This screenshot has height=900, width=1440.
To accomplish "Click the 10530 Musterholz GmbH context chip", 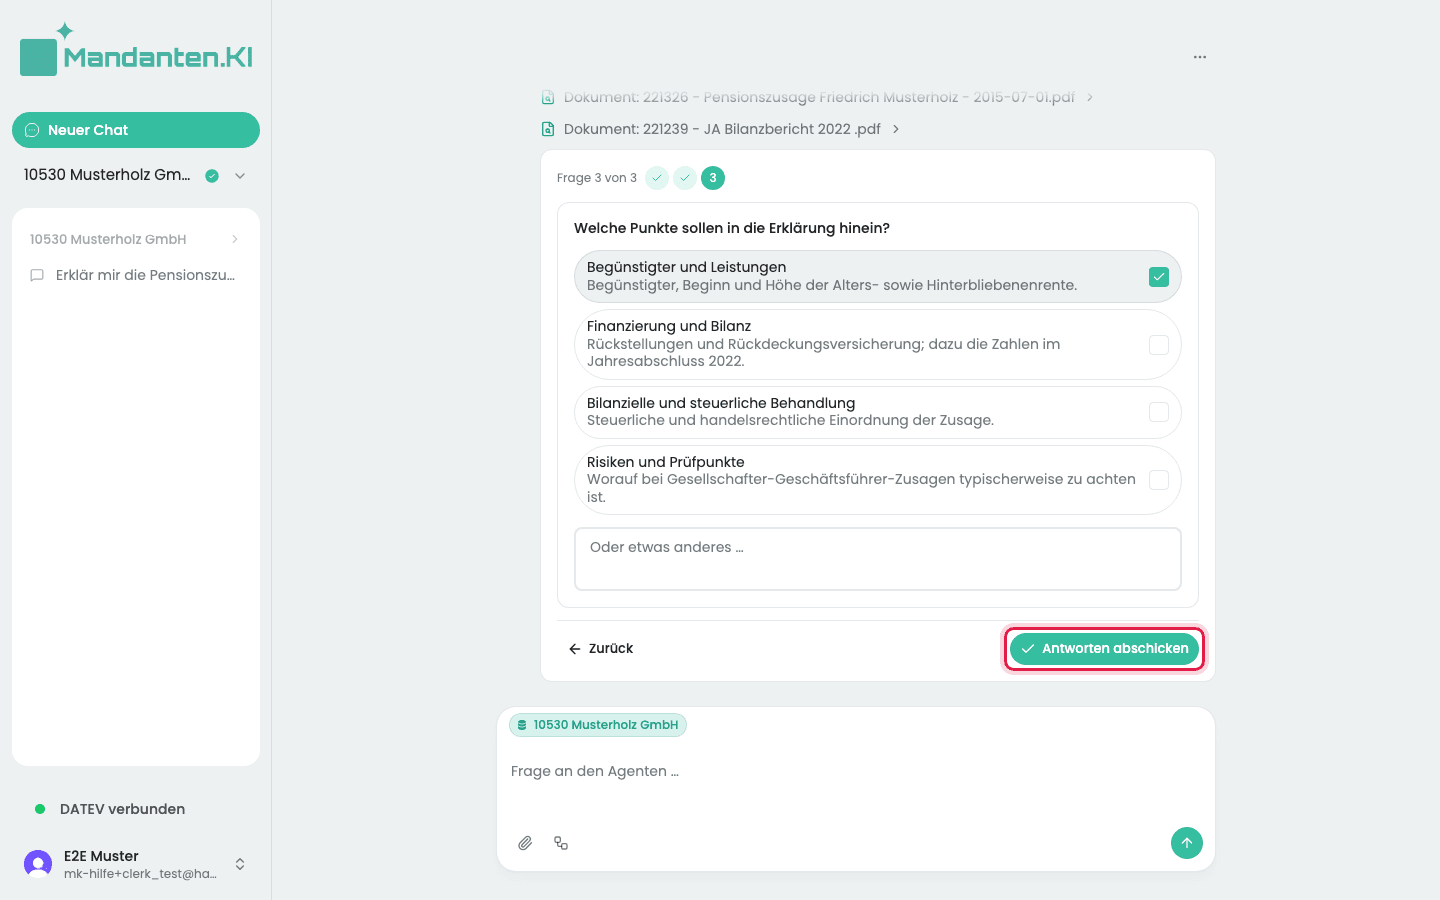I will [x=598, y=725].
